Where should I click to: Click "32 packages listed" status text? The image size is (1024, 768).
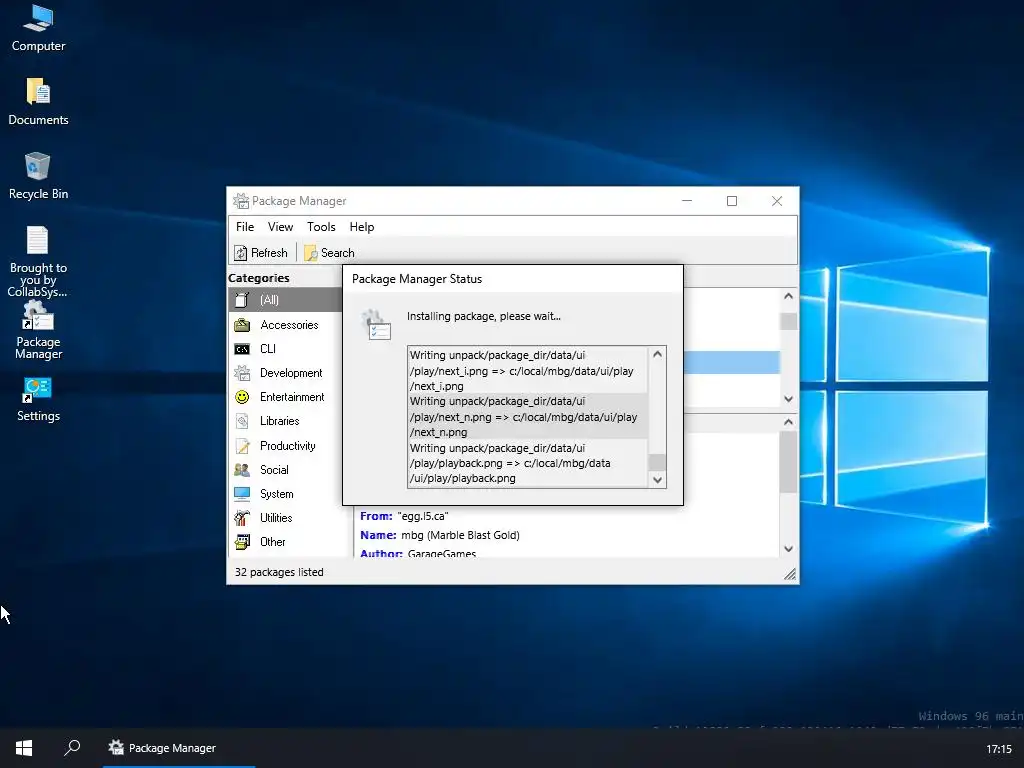point(279,572)
